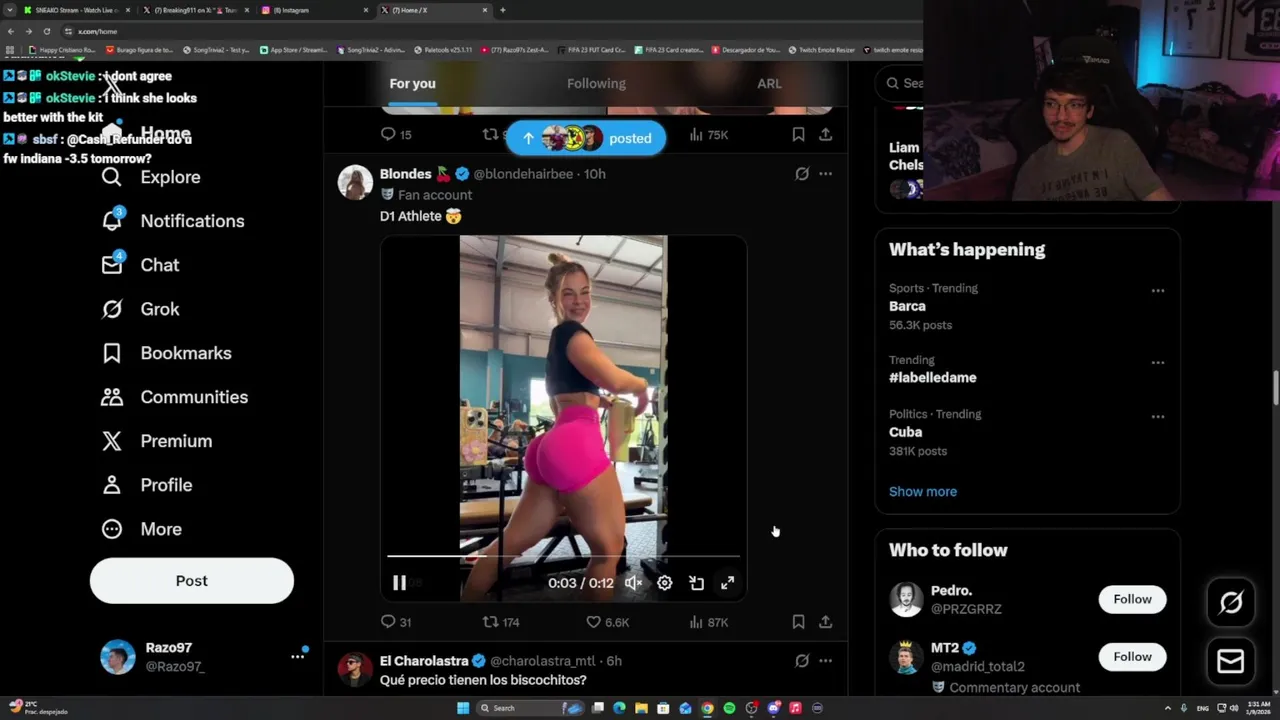Open Notifications bell icon

[112, 220]
